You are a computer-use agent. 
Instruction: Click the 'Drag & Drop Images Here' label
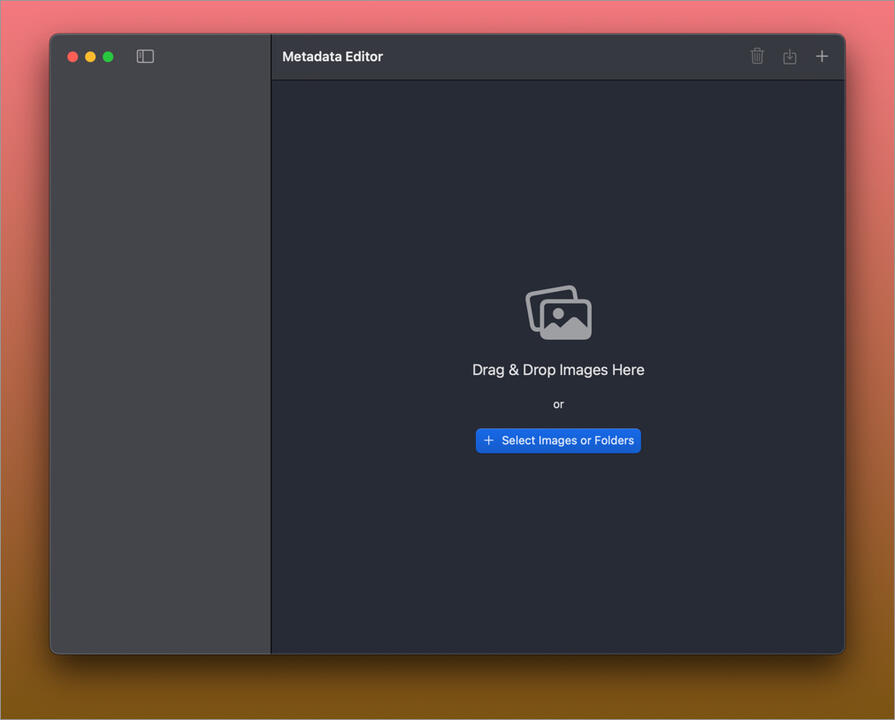(558, 369)
